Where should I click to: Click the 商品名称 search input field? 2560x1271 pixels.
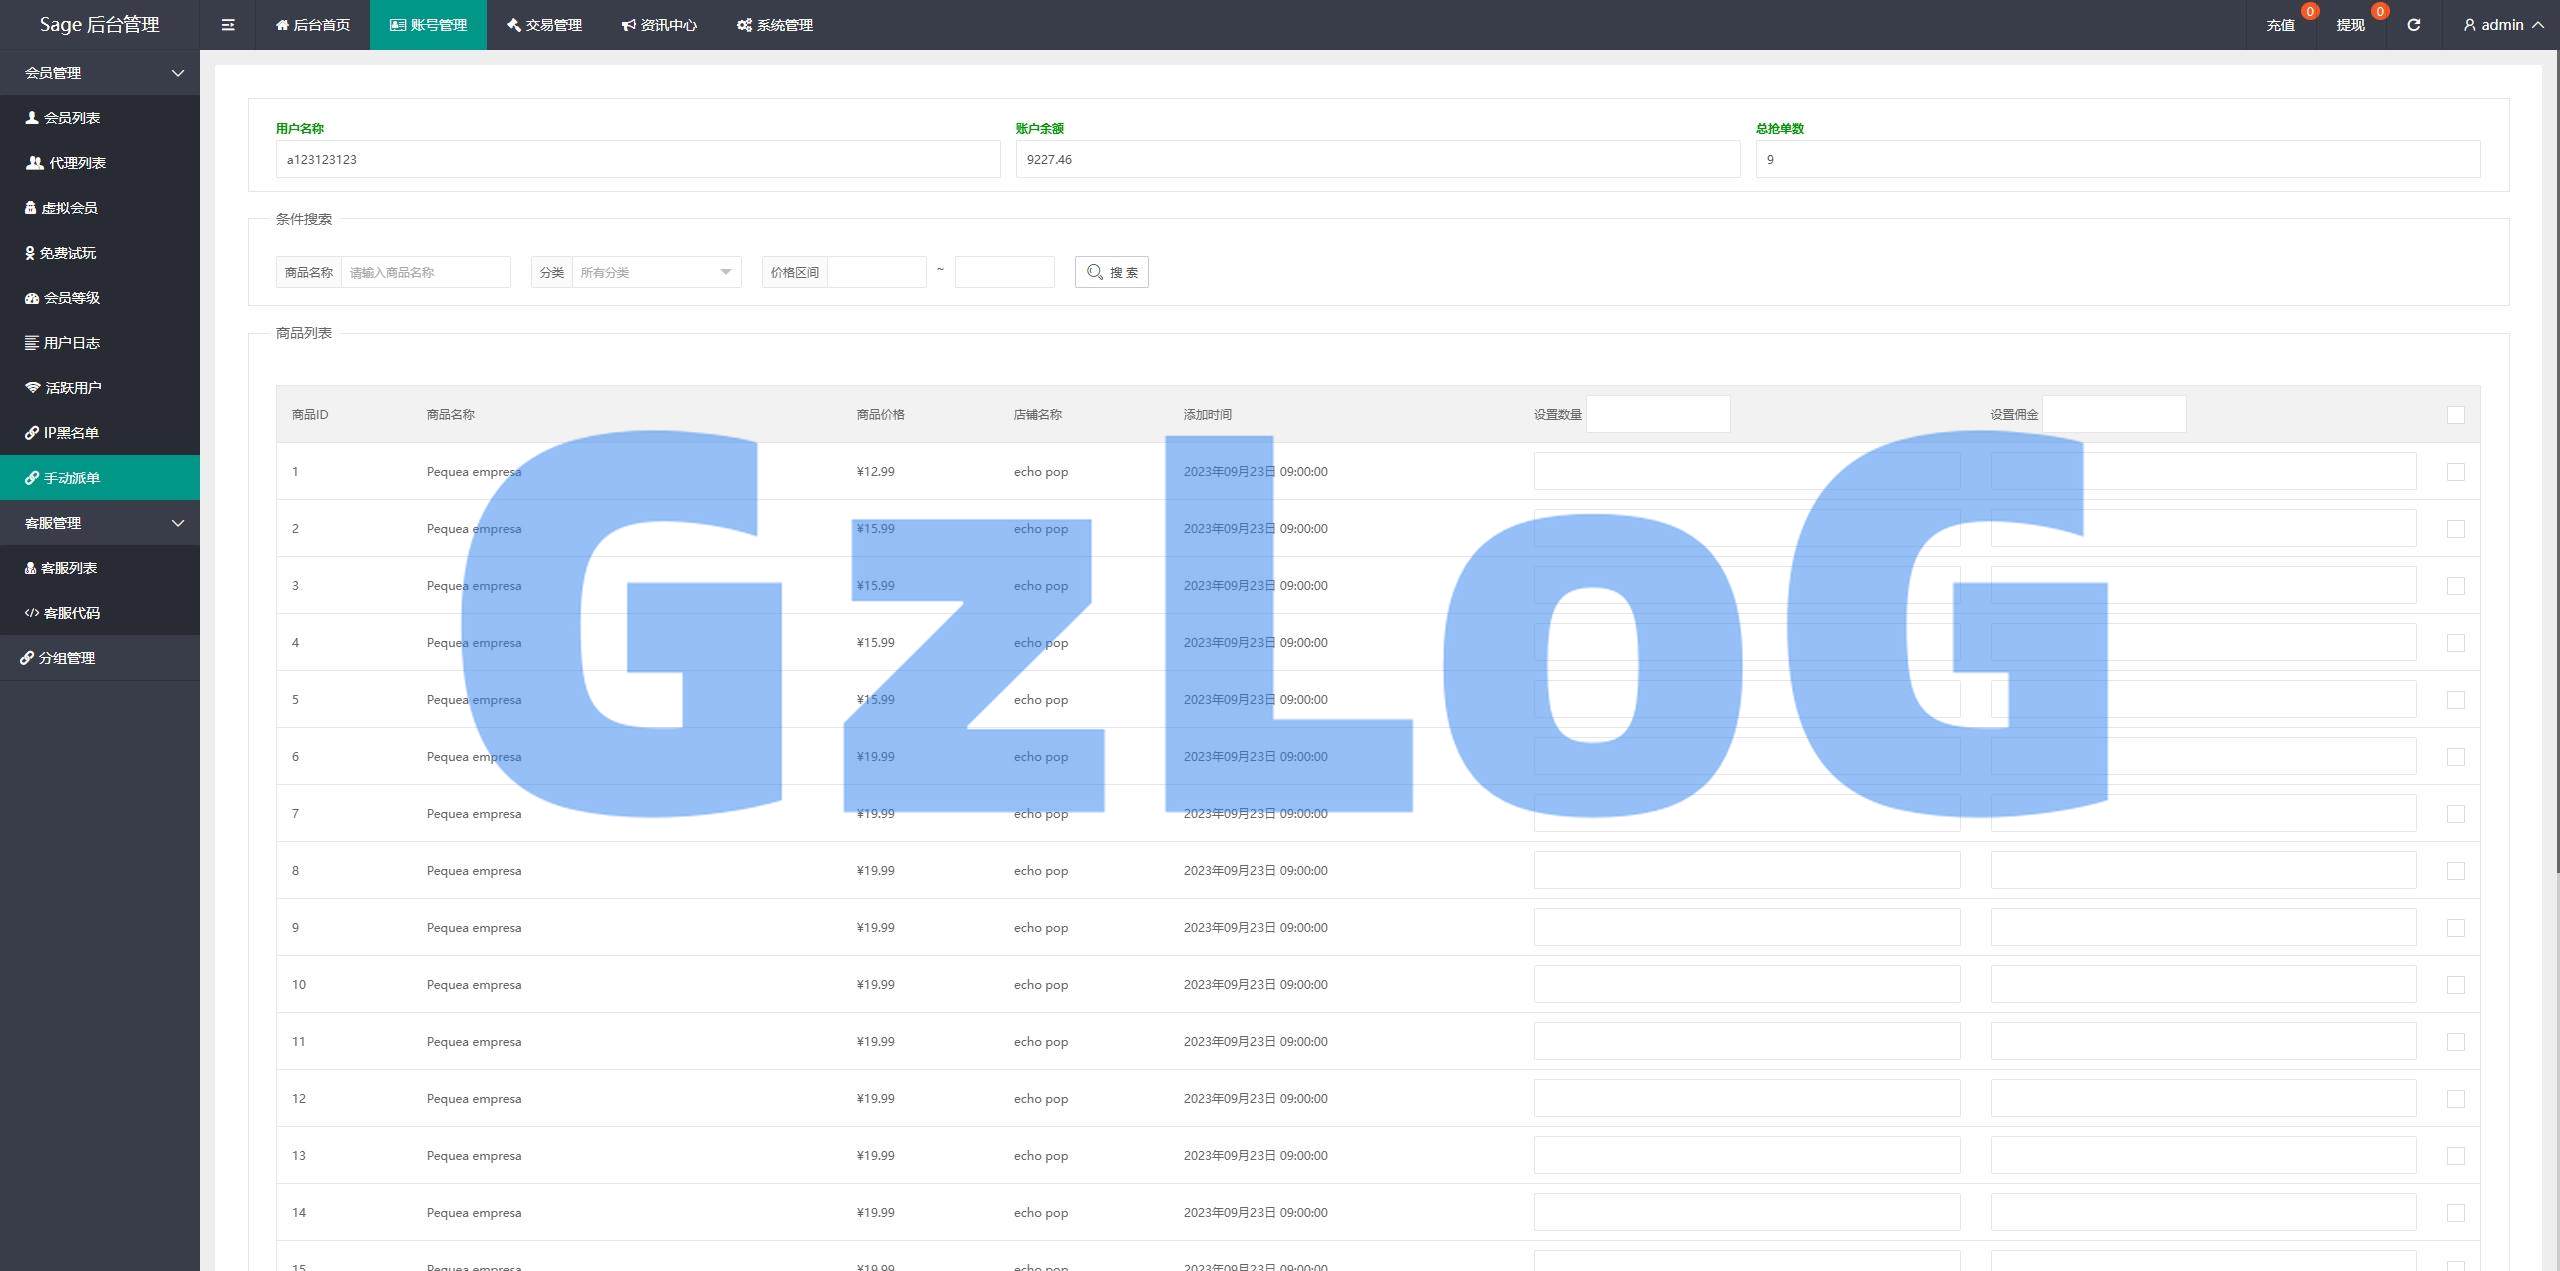point(425,272)
